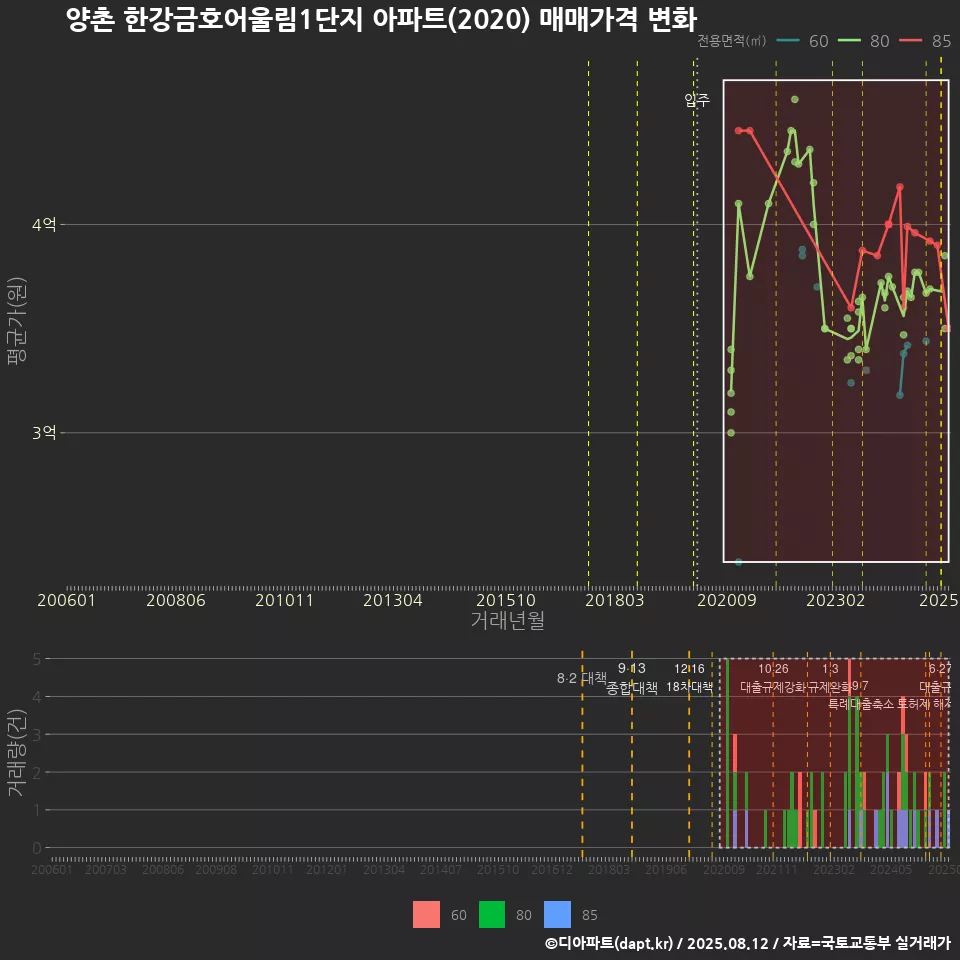Viewport: 960px width, 960px height.
Task: Click the '9·13 종합대책' annotation
Action: click(632, 678)
